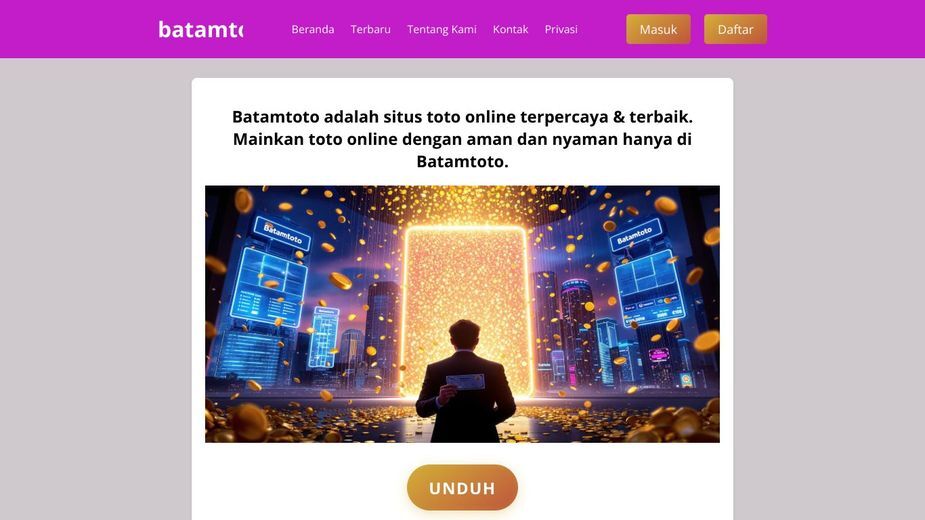Open the Tentang Kami page
925x520 pixels.
pos(442,29)
